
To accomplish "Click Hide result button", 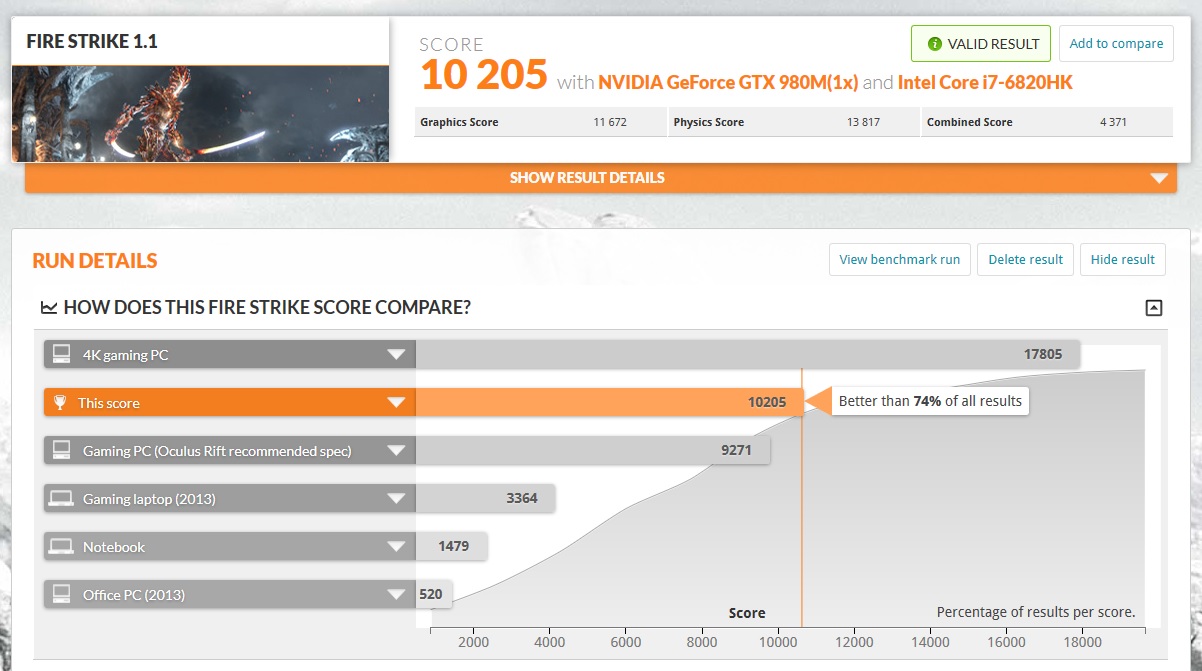I will tap(1123, 259).
